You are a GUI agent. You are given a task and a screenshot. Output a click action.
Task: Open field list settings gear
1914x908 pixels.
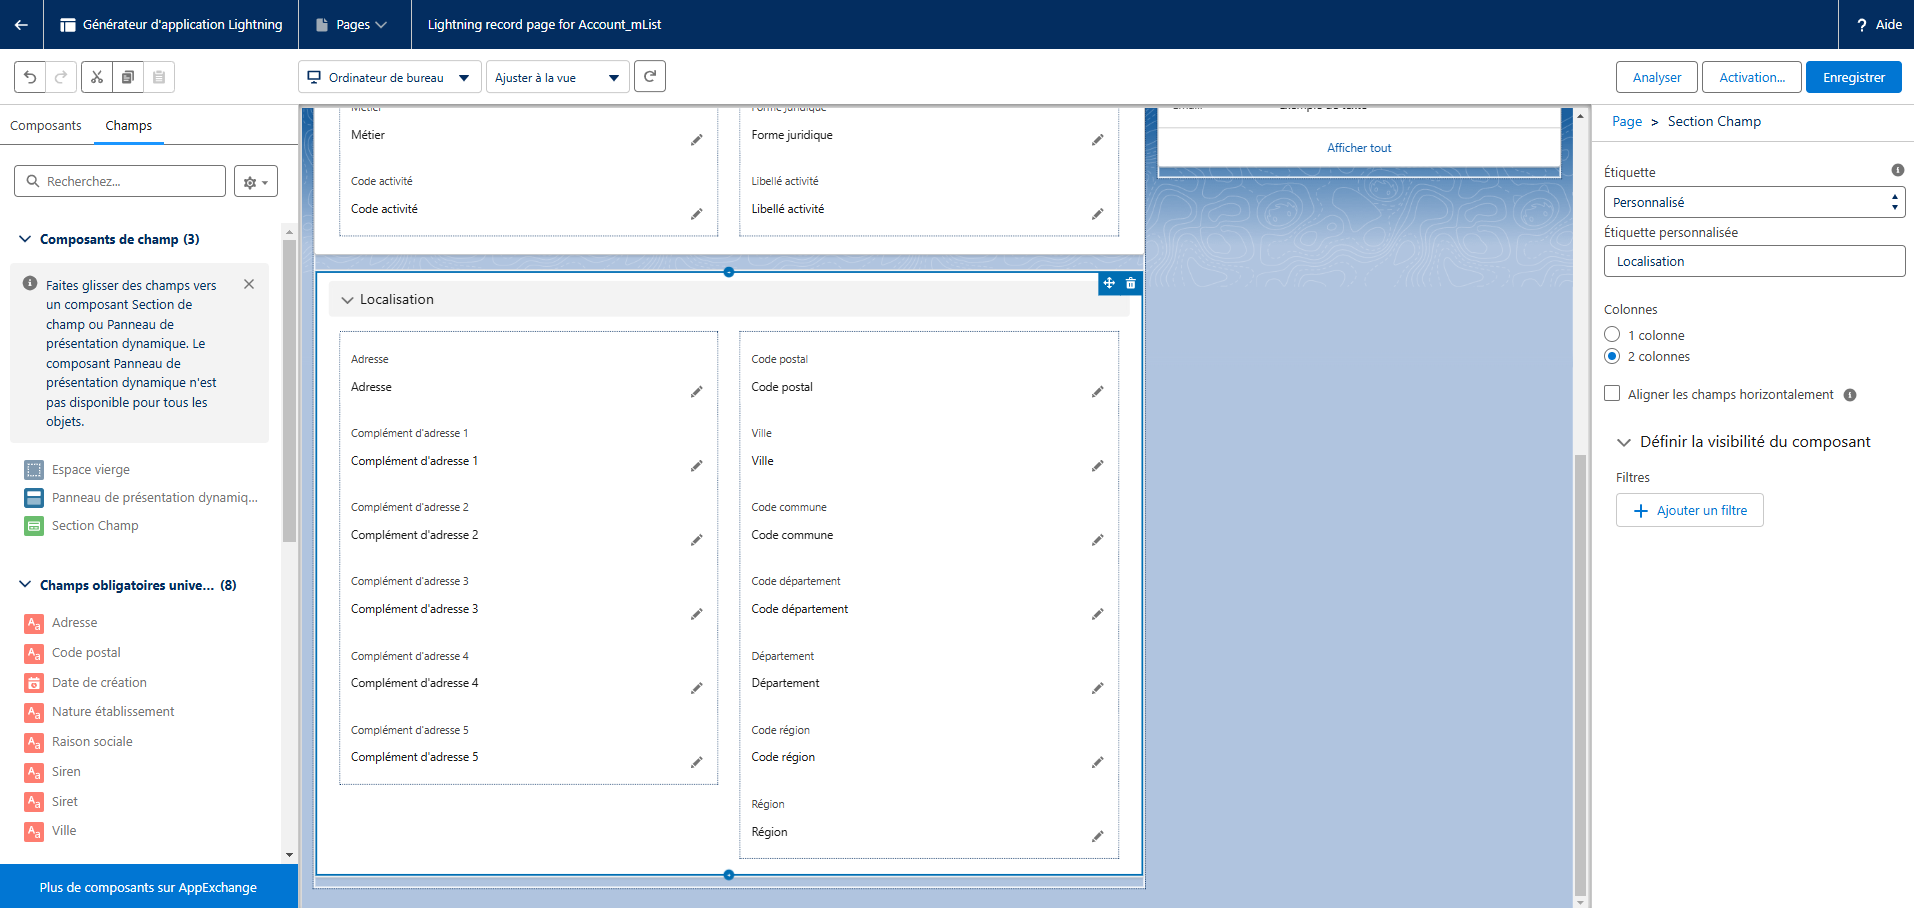coord(256,182)
